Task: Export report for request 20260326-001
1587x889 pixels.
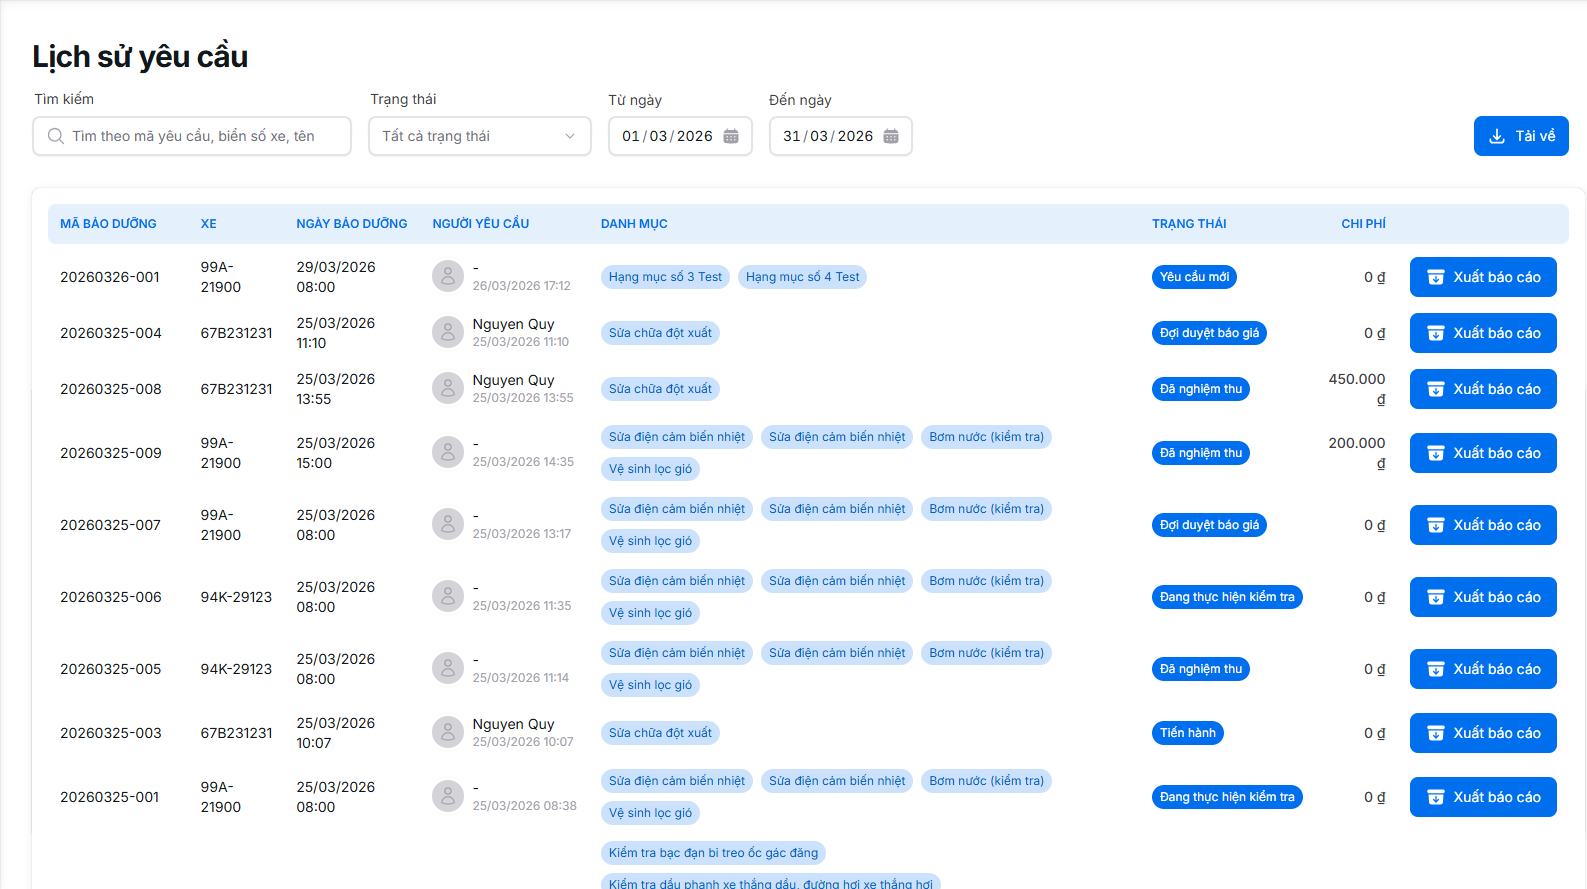Action: click(x=1482, y=277)
